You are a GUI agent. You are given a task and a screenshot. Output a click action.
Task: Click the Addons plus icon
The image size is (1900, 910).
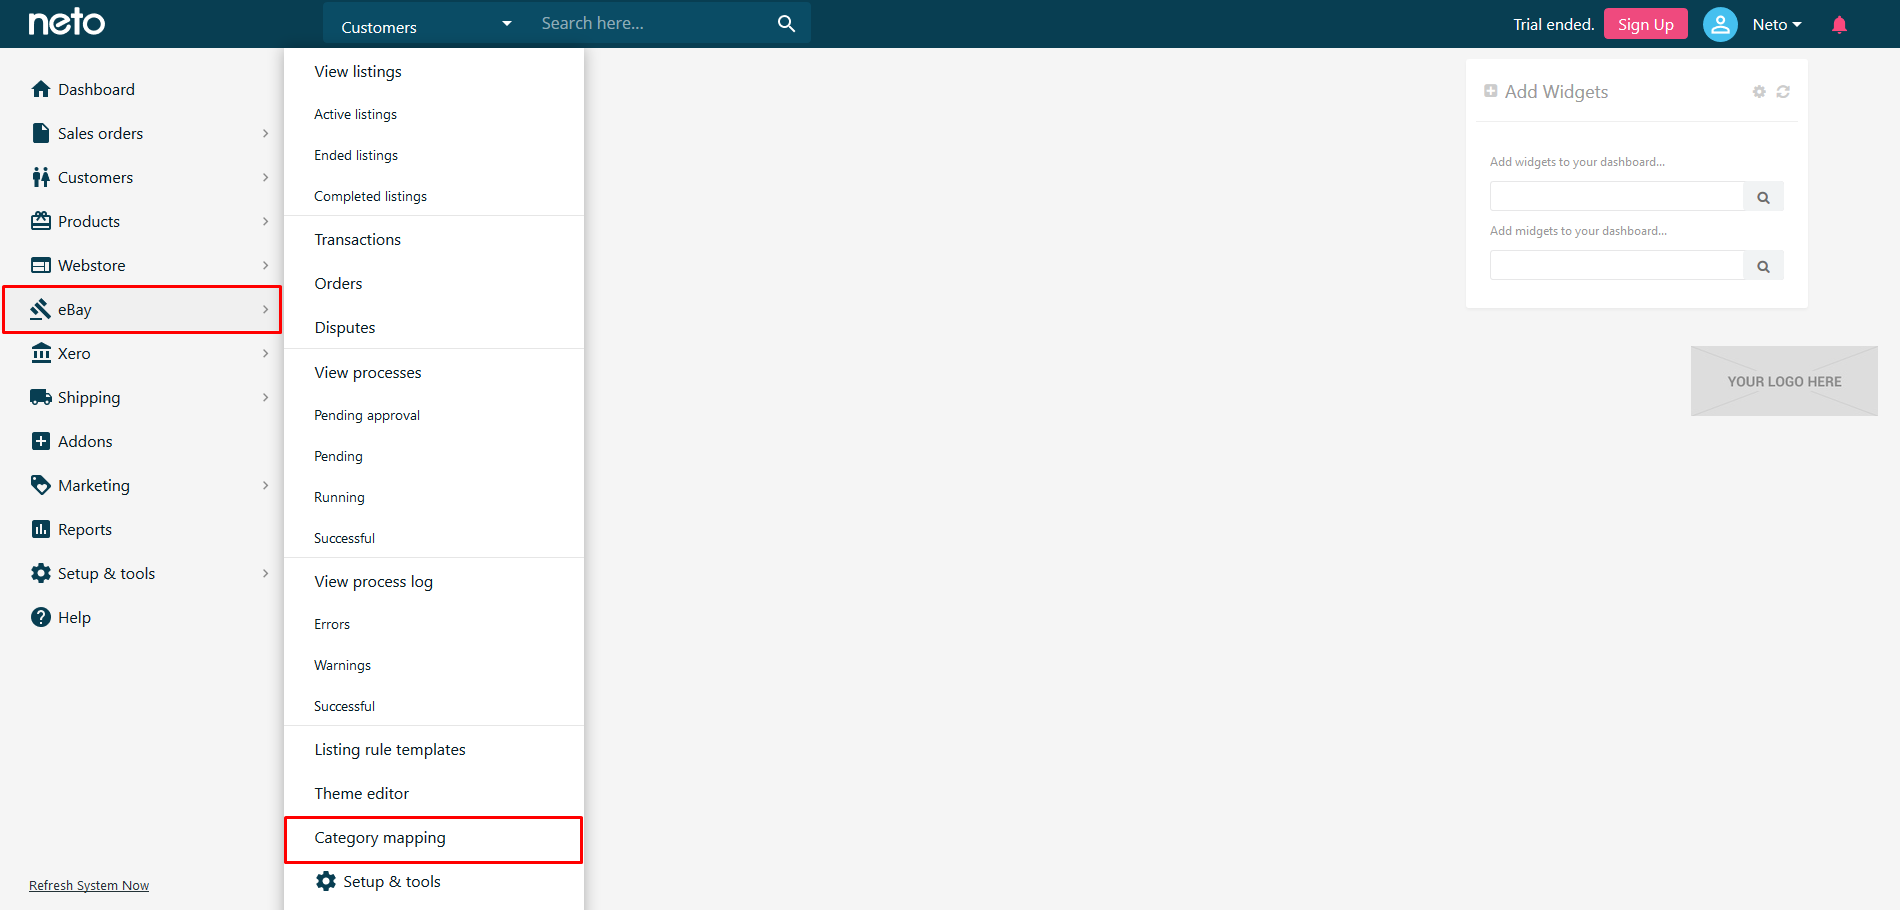pos(41,441)
